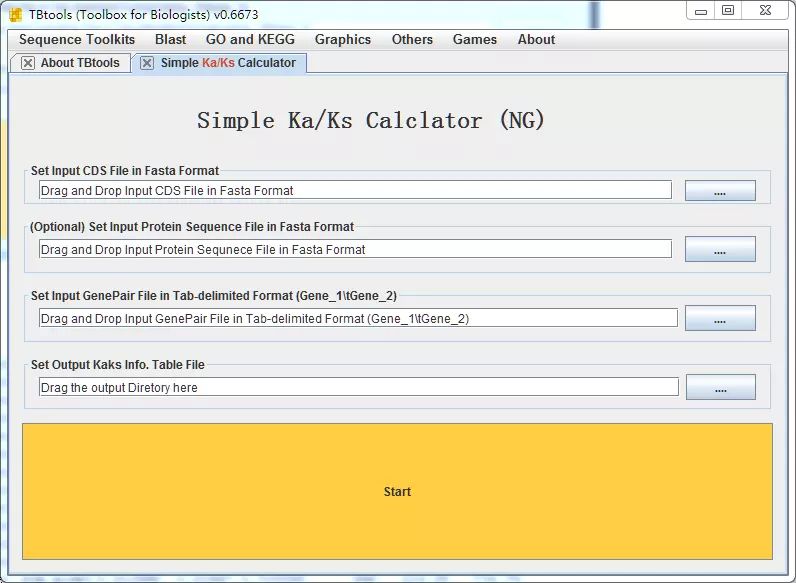Viewport: 796px width, 583px height.
Task: Switch to the About TBtools tab
Action: coord(79,63)
